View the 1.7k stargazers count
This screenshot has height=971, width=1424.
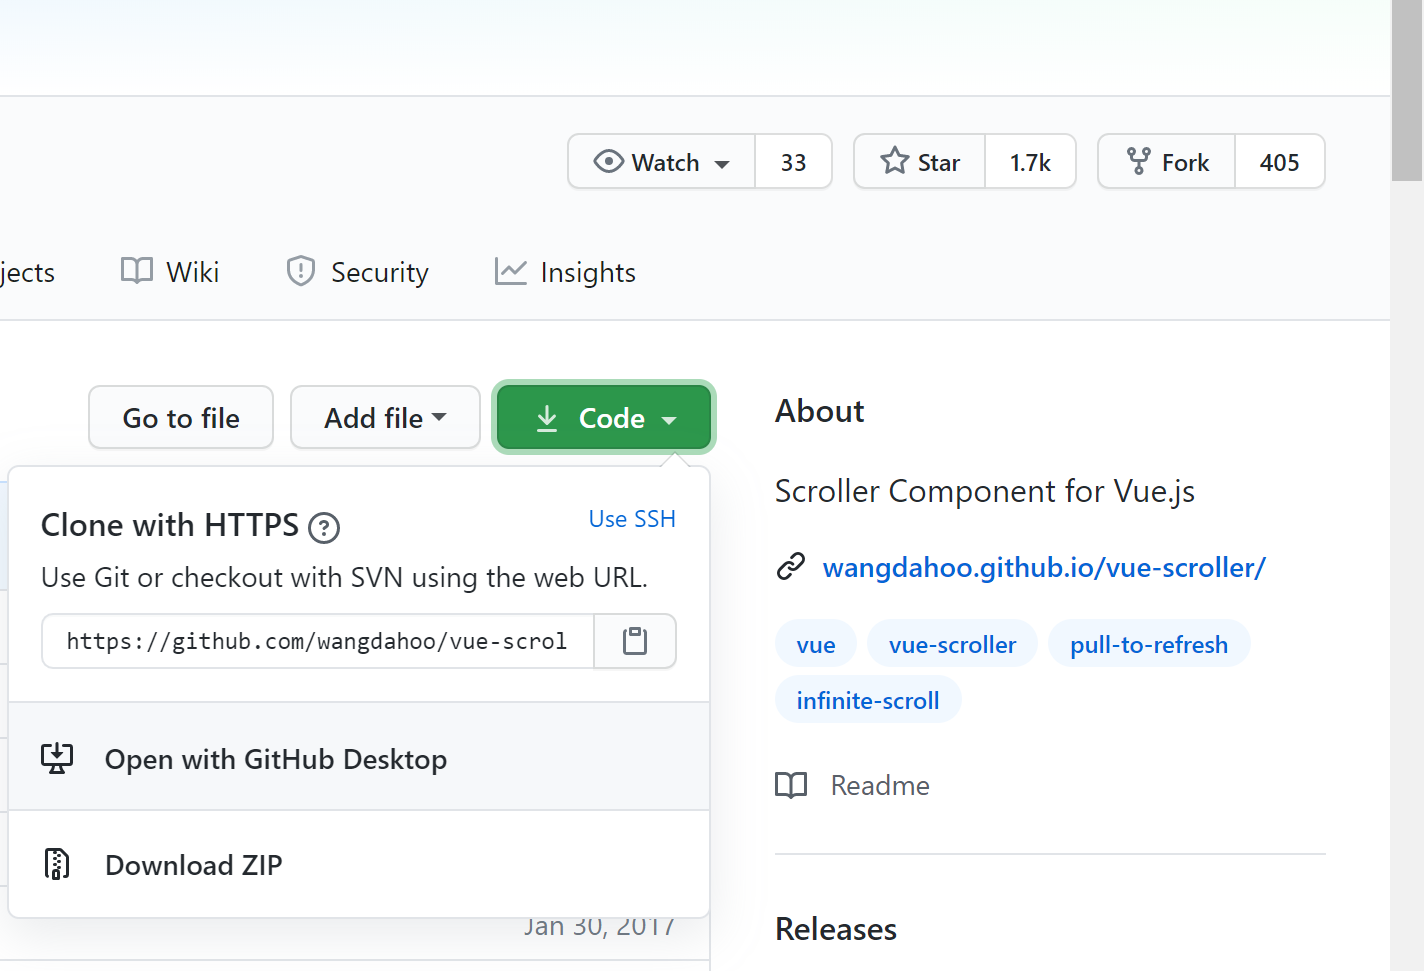tap(1030, 162)
